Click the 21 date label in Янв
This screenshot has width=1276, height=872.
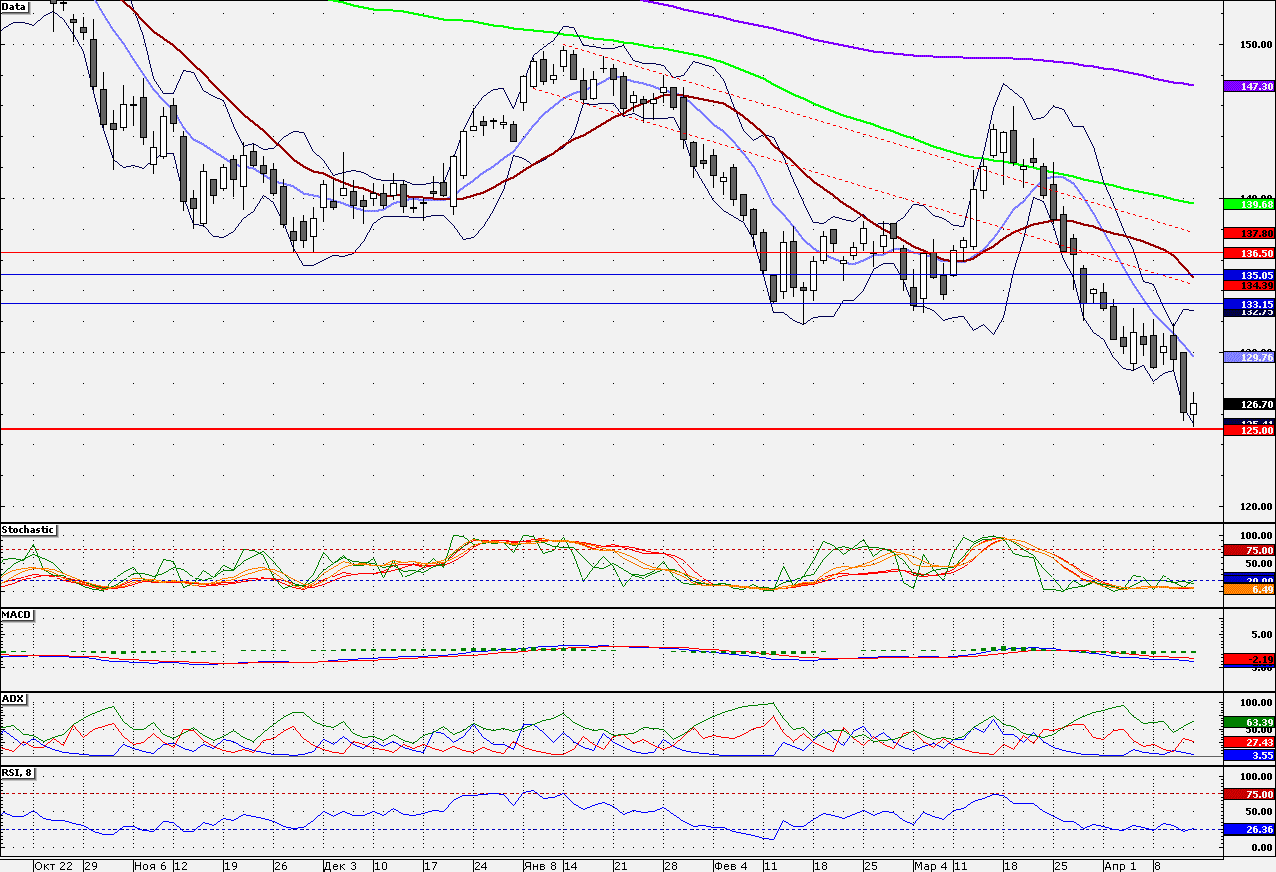tap(620, 865)
